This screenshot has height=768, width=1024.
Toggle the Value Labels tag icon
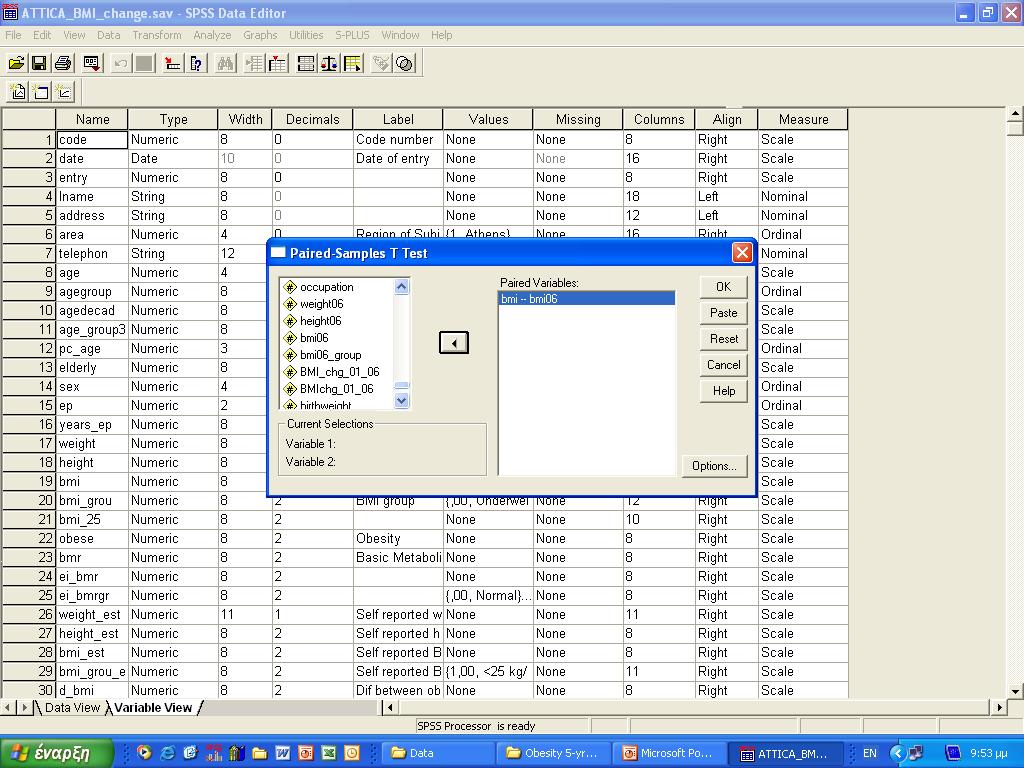tap(381, 63)
